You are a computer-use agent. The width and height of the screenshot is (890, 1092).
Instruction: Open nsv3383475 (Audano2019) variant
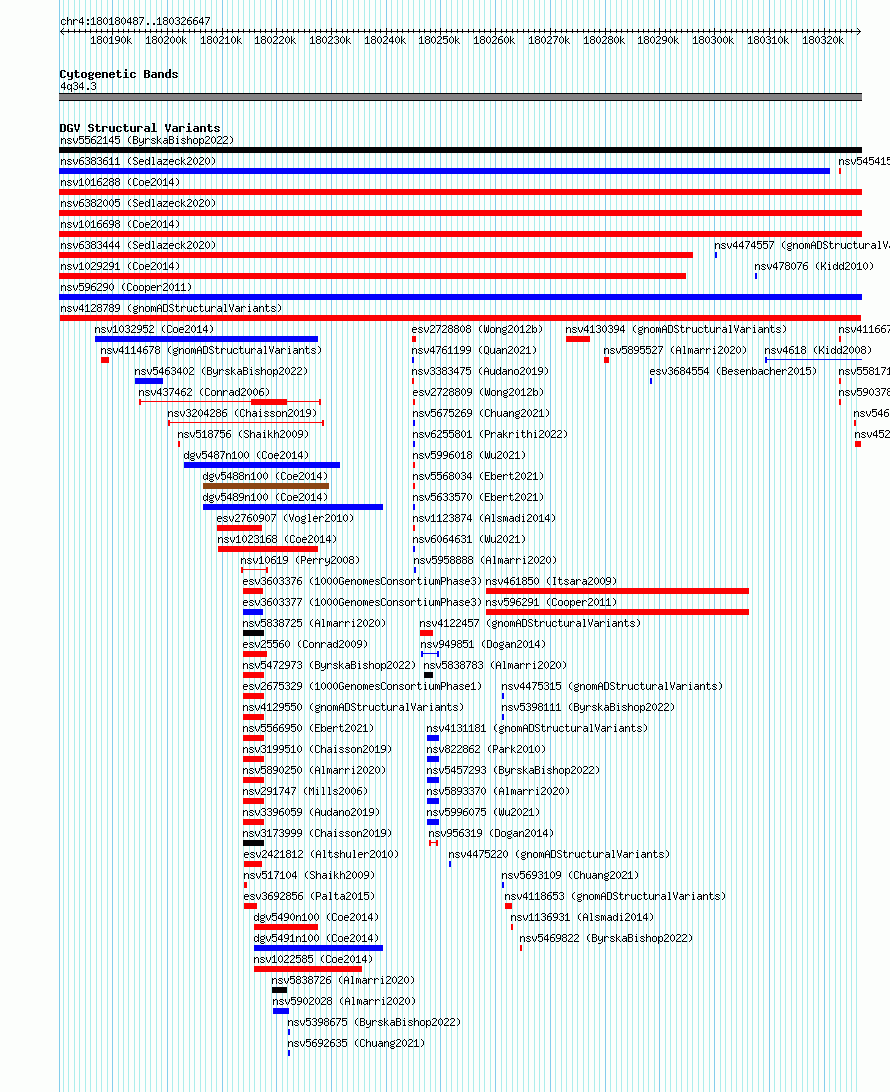(481, 370)
